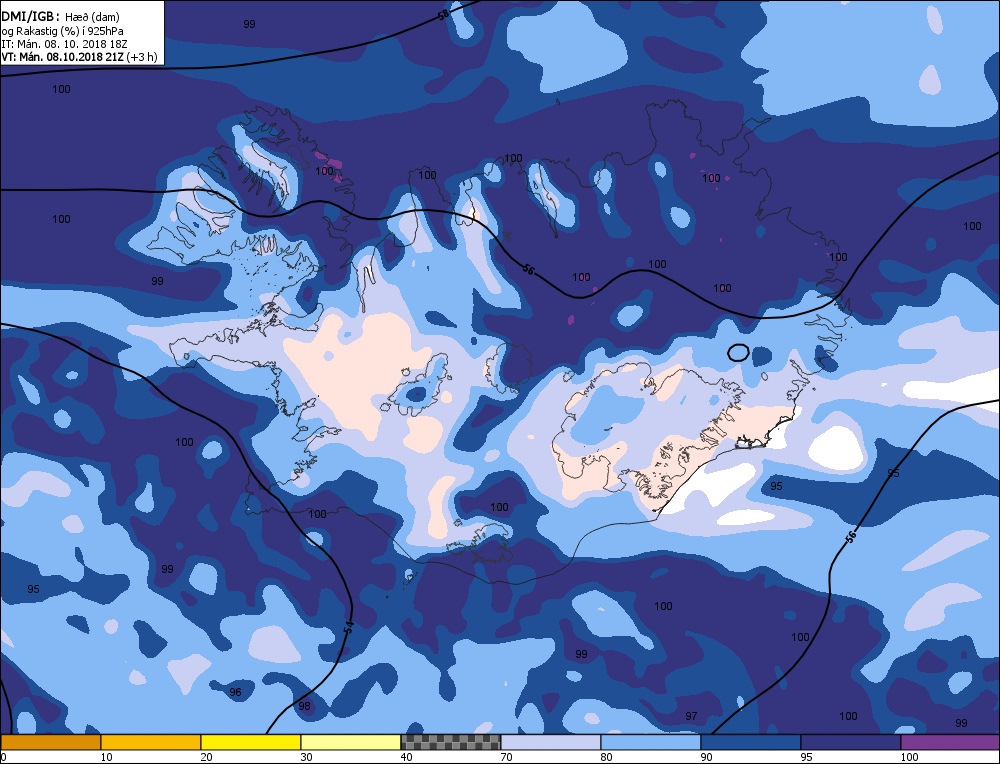The height and width of the screenshot is (764, 1000).
Task: Click the legend scale label '30'
Action: point(306,757)
